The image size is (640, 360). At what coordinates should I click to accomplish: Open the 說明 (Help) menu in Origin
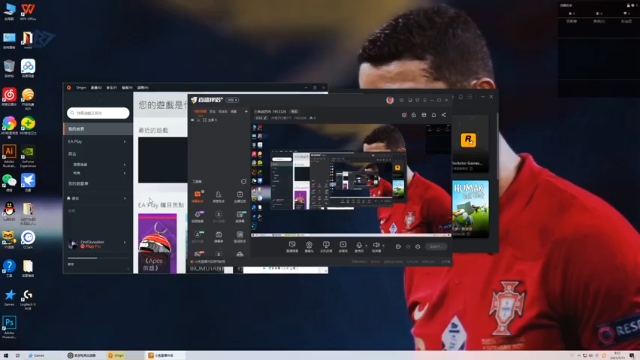click(x=142, y=87)
